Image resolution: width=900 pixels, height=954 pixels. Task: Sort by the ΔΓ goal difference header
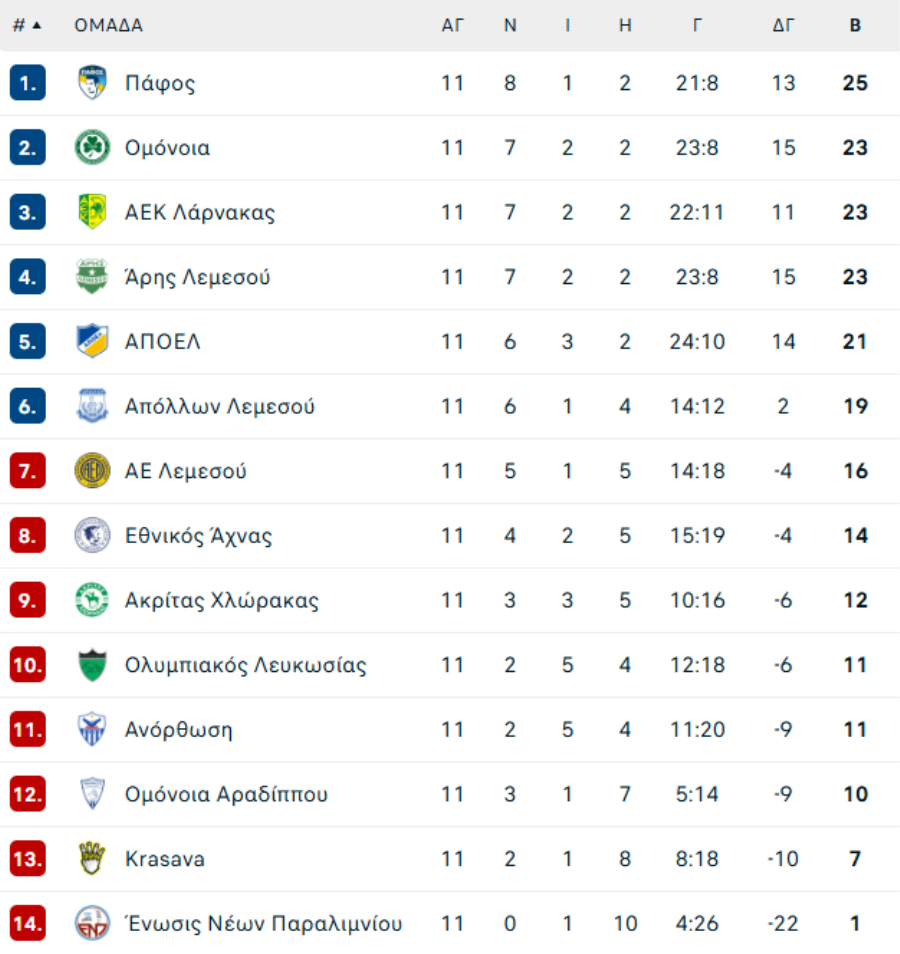(x=783, y=26)
